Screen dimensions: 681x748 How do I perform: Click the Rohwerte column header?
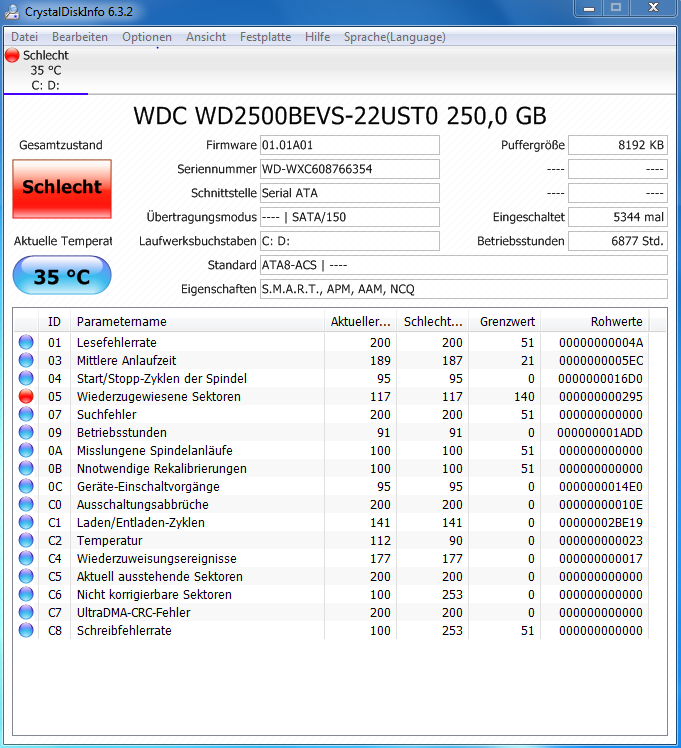click(595, 322)
